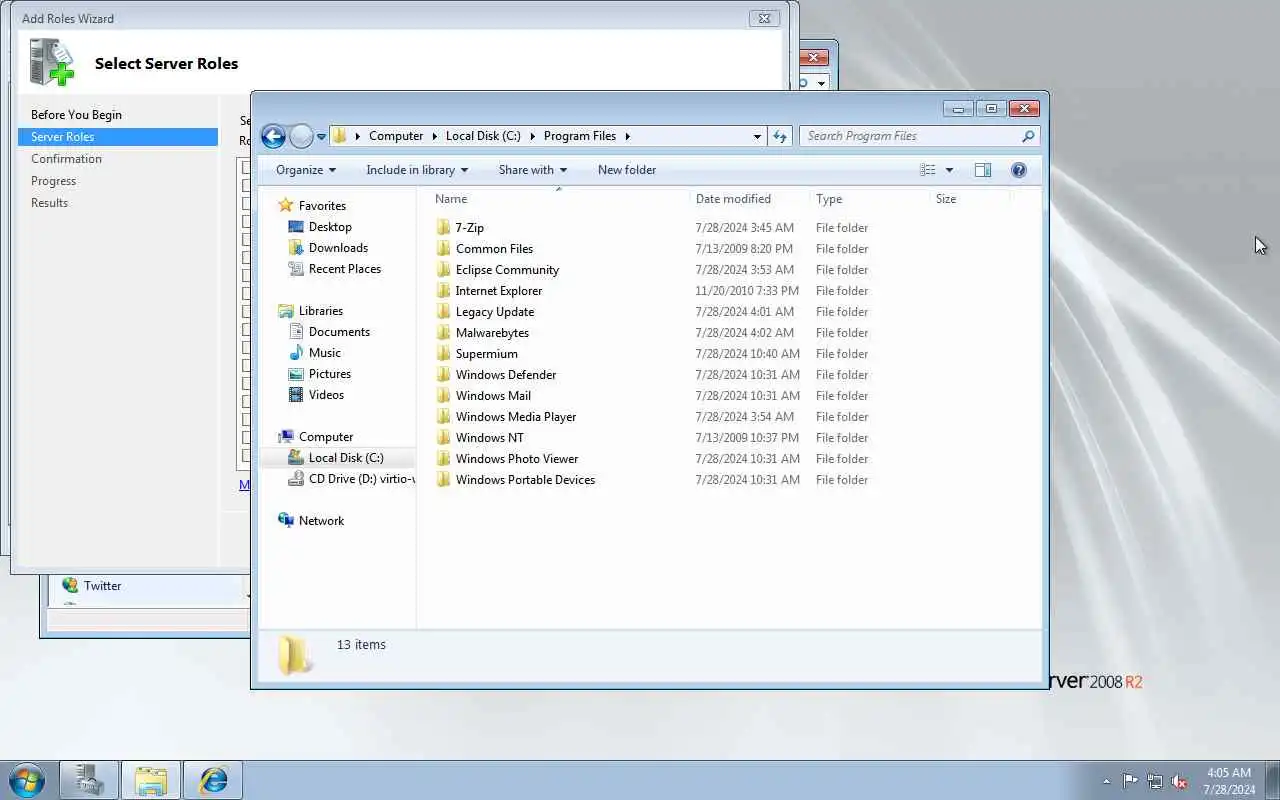Click the Windows Explorer taskbar icon
This screenshot has width=1280, height=800.
click(151, 780)
